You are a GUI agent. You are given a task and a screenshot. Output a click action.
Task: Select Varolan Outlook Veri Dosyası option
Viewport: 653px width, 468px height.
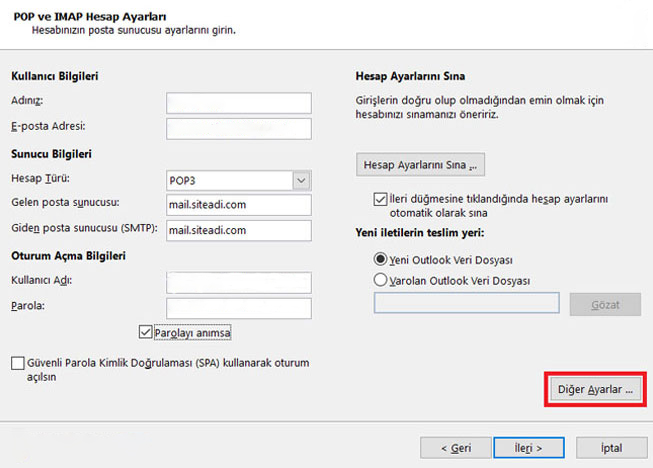tap(380, 280)
